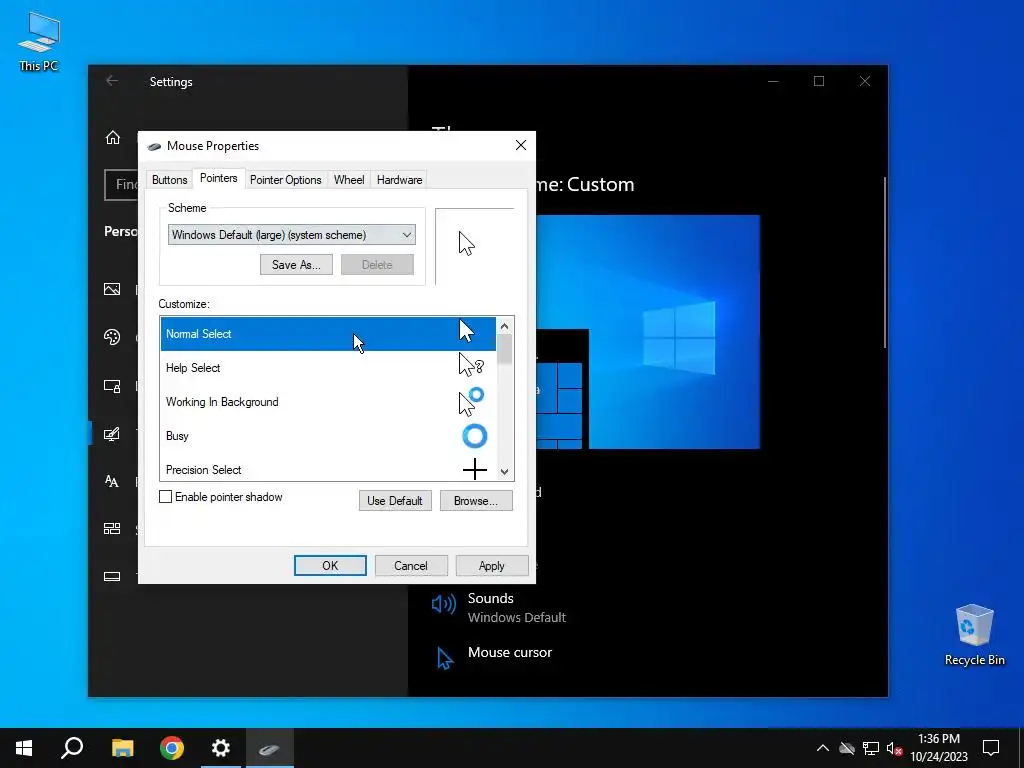The width and height of the screenshot is (1024, 768).
Task: Click the Use Default button
Action: point(395,501)
